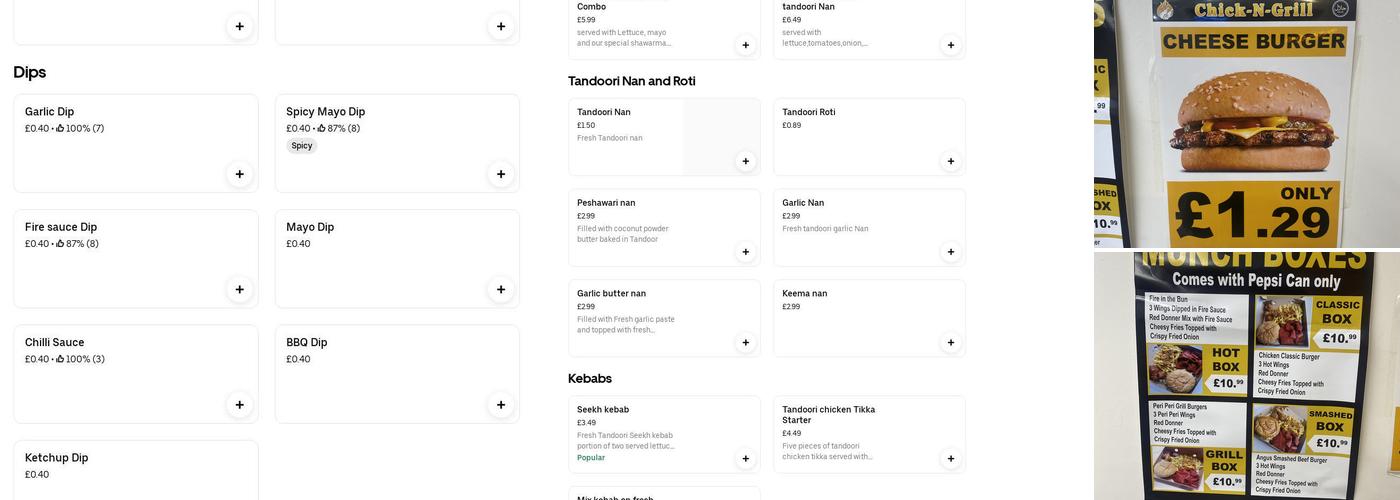Add Peshawari nan using plus icon

745,252
